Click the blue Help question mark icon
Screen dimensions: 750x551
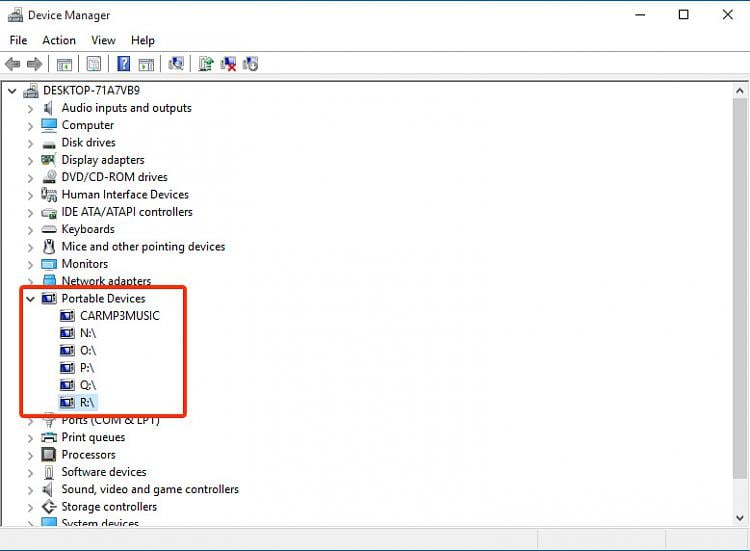click(123, 64)
